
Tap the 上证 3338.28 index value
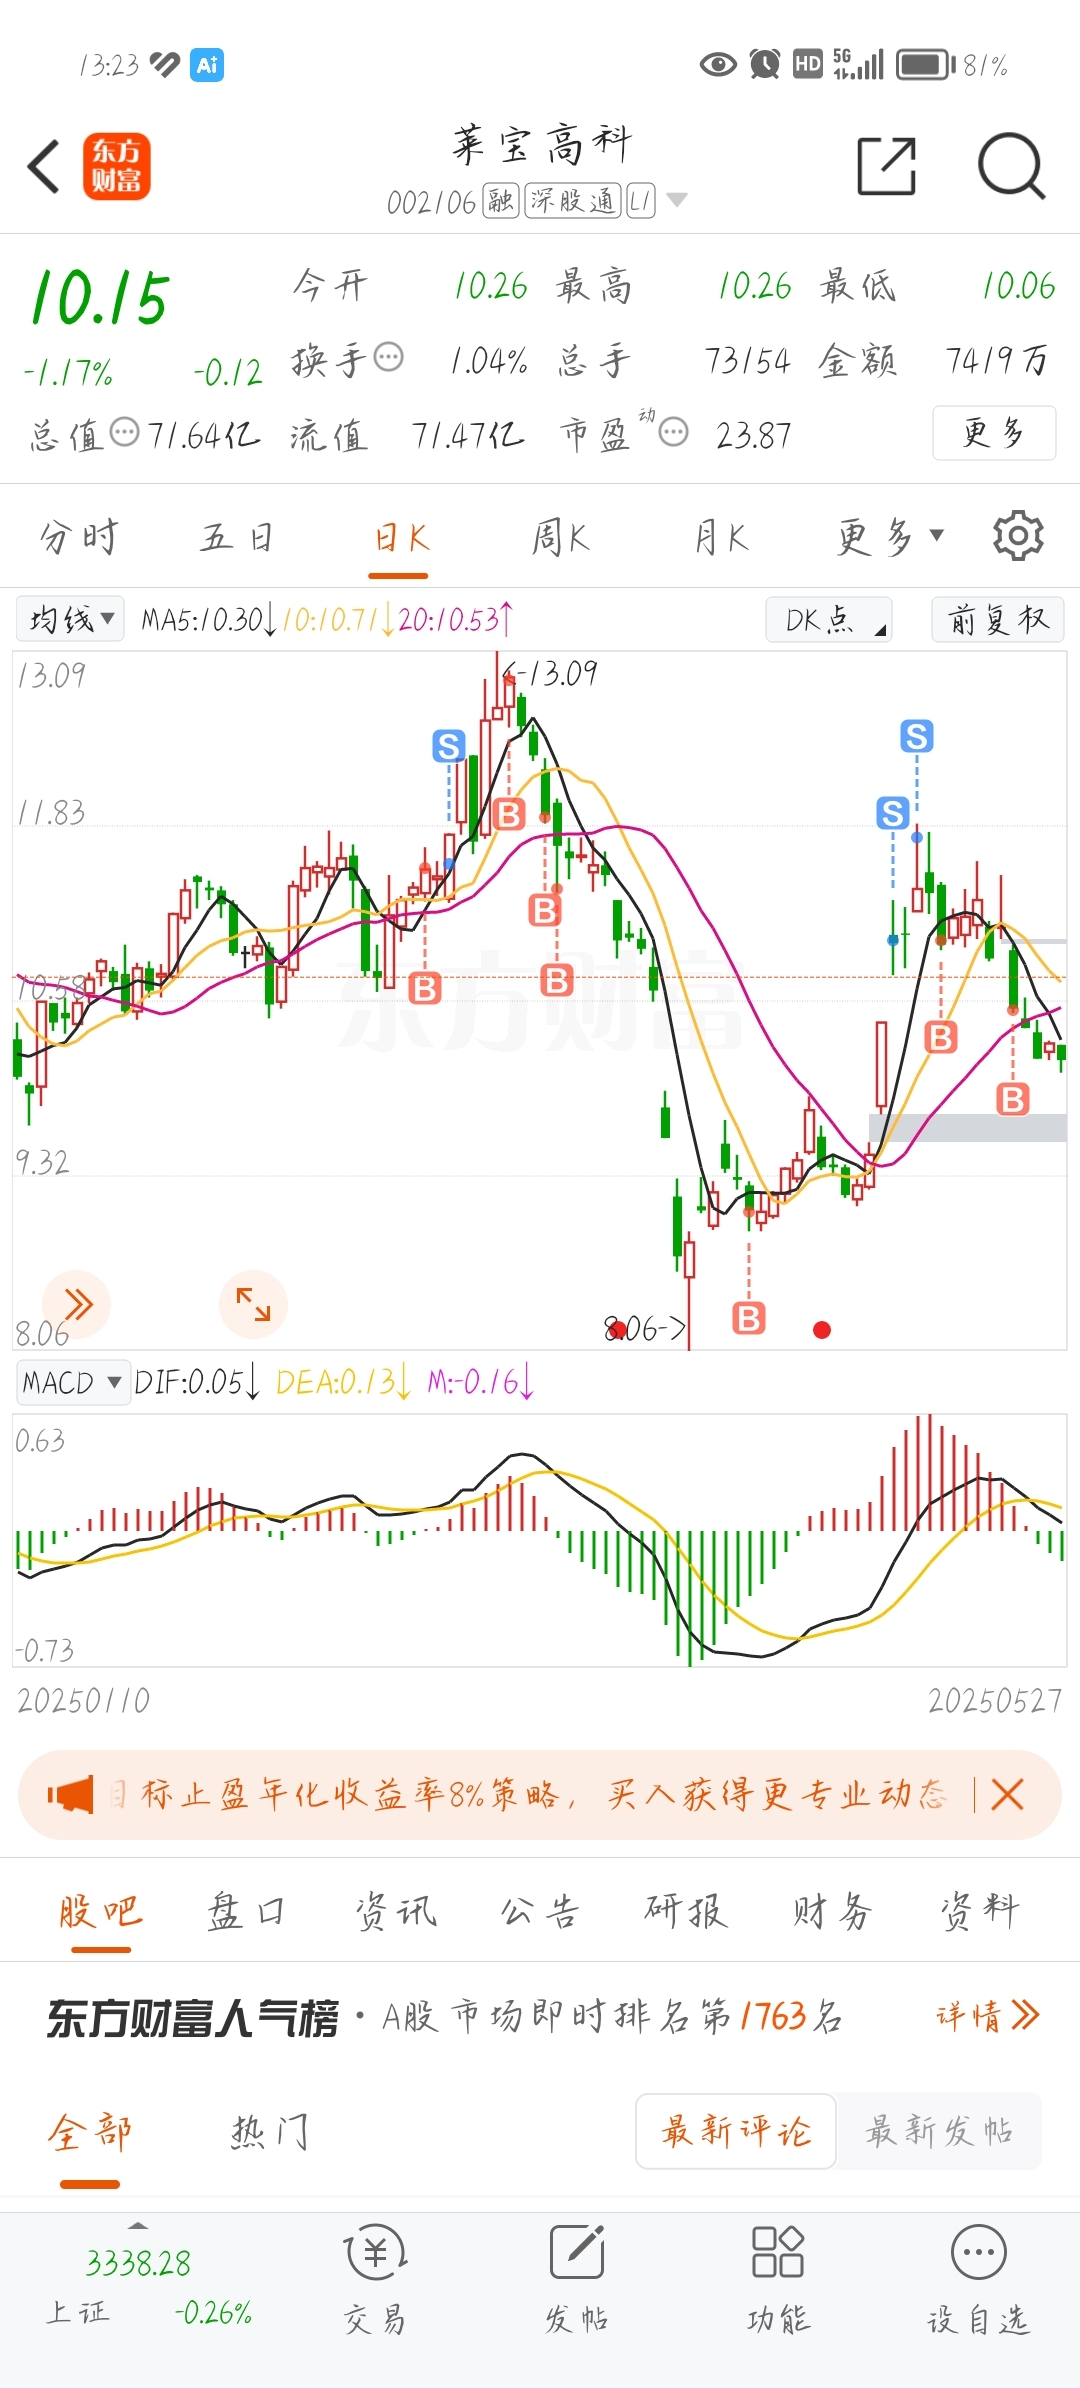click(138, 2263)
